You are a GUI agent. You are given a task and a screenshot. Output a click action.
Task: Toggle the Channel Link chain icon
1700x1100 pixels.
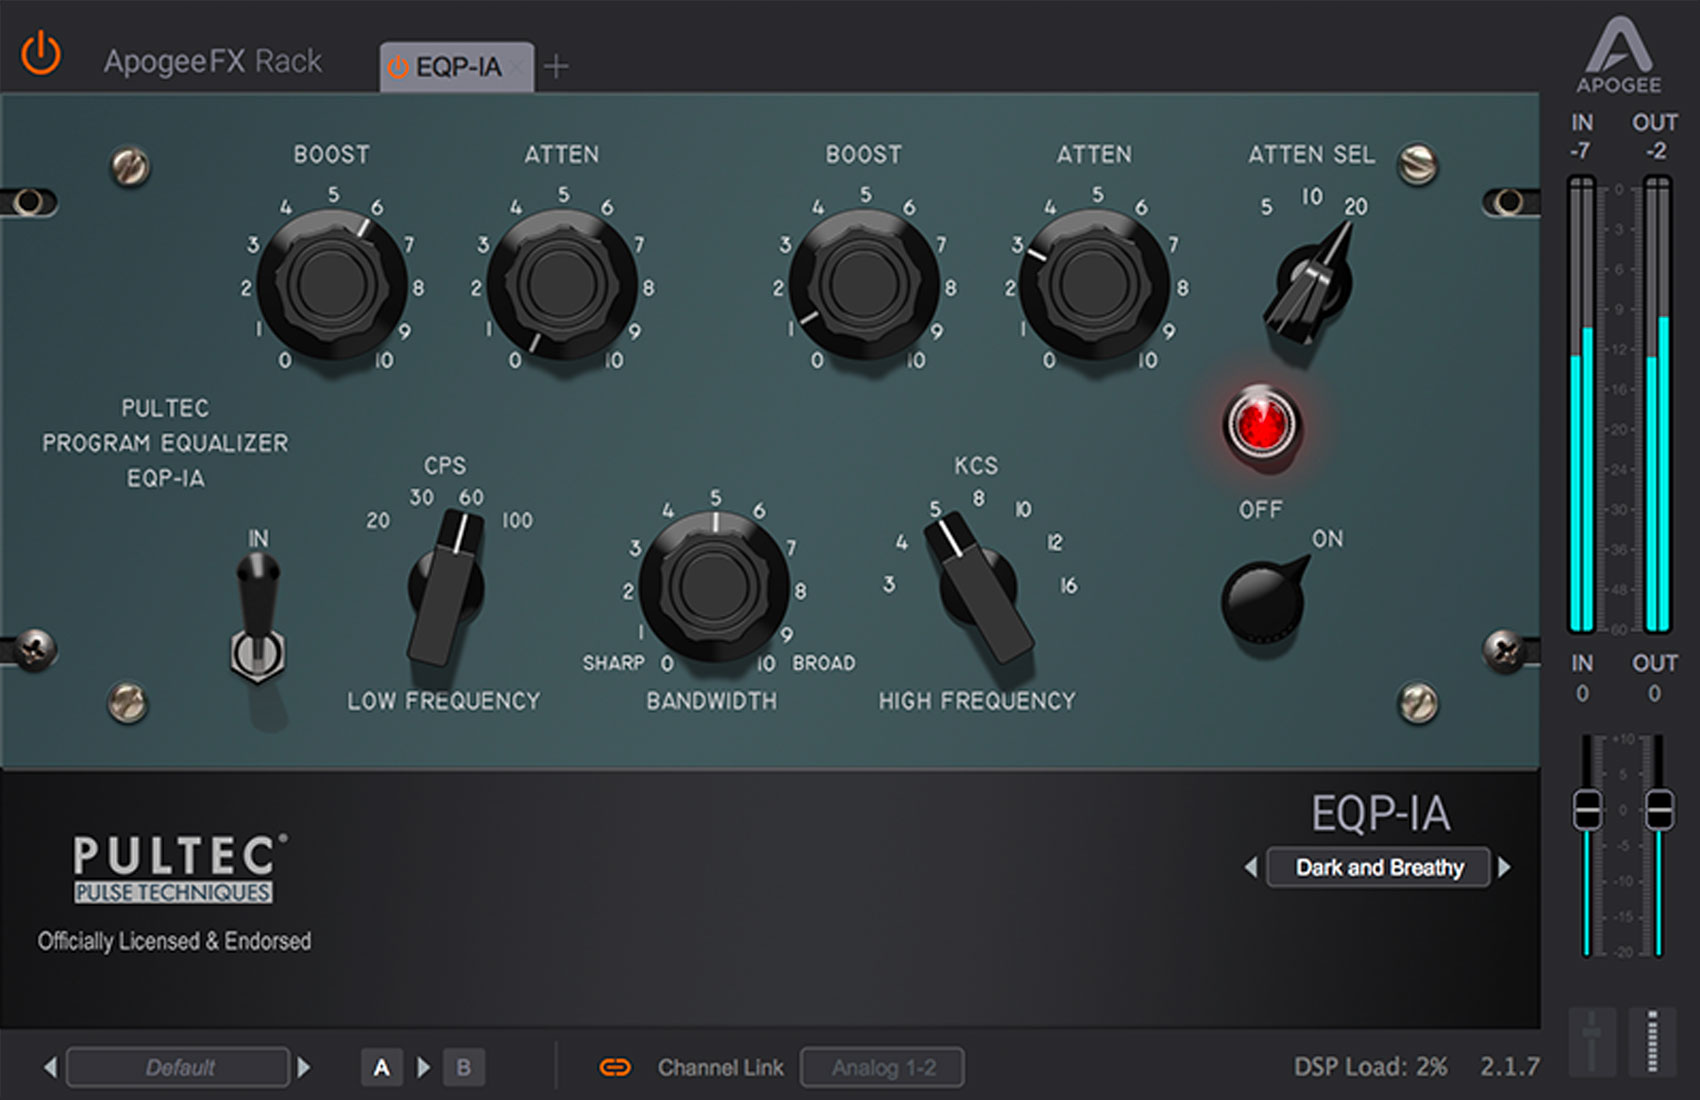(614, 1067)
